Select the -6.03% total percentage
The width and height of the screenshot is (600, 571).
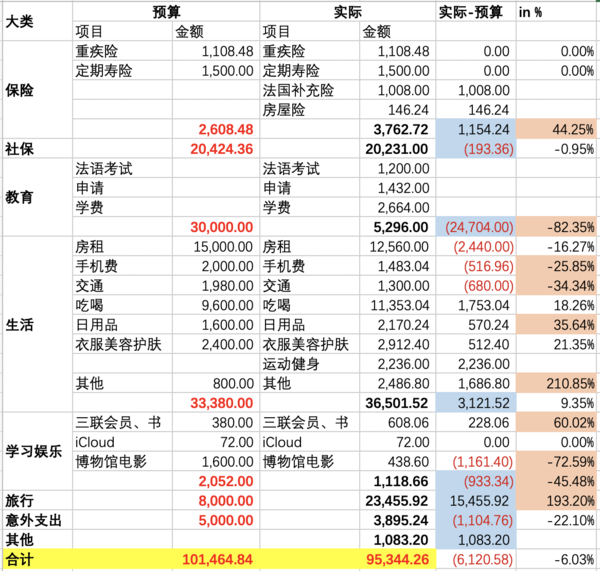point(558,559)
